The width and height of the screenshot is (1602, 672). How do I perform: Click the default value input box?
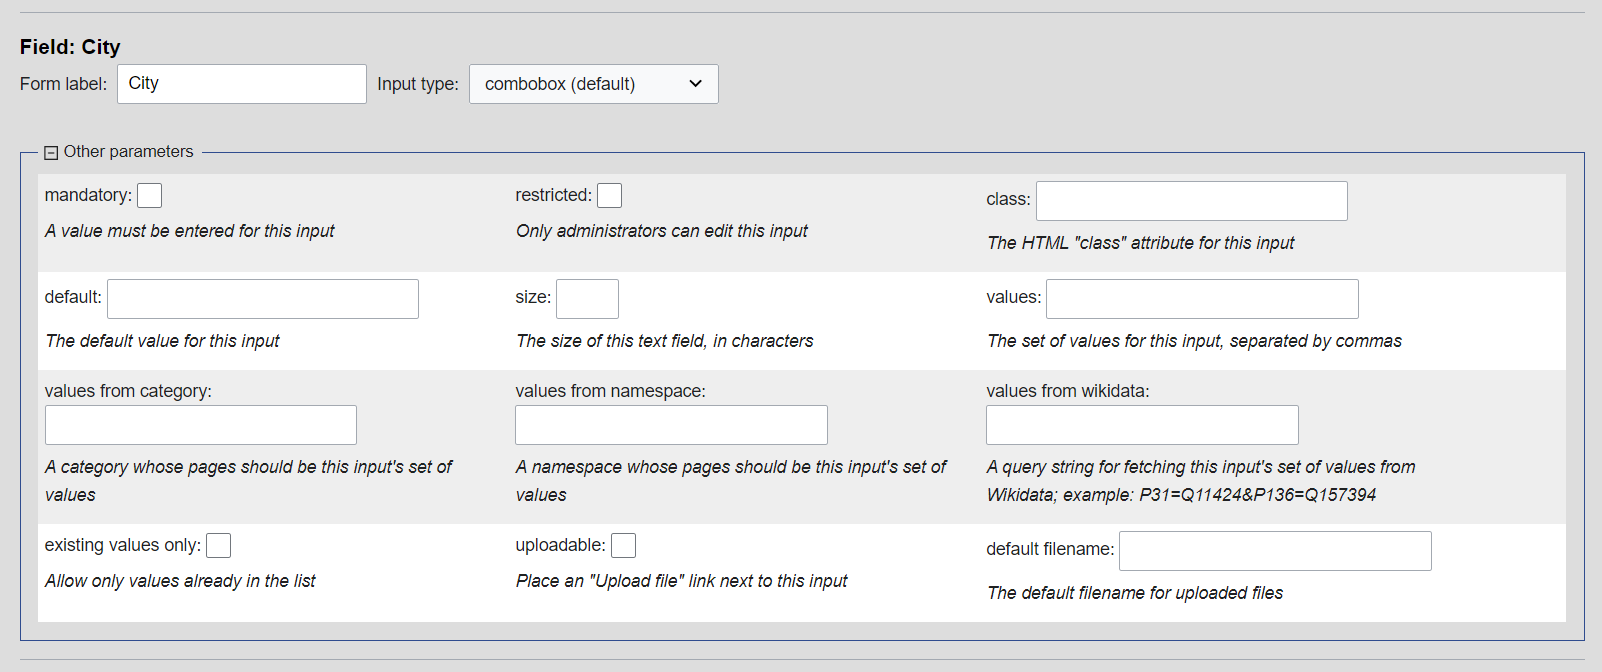tap(262, 299)
